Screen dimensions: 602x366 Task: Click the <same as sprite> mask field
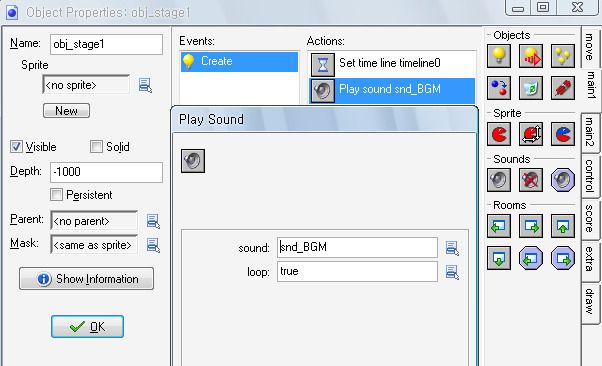(x=94, y=245)
